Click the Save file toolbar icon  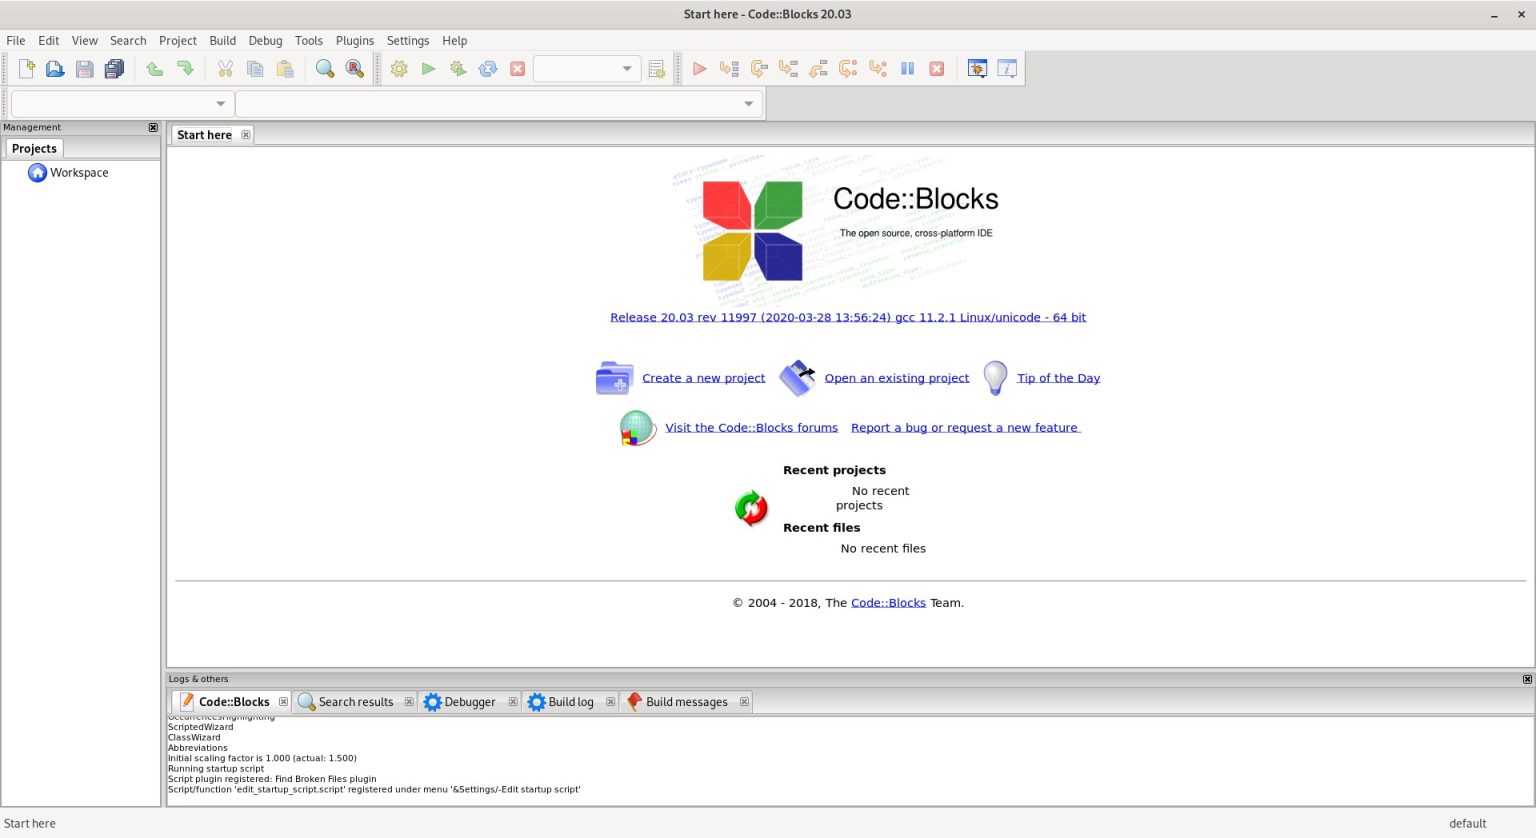(x=85, y=69)
